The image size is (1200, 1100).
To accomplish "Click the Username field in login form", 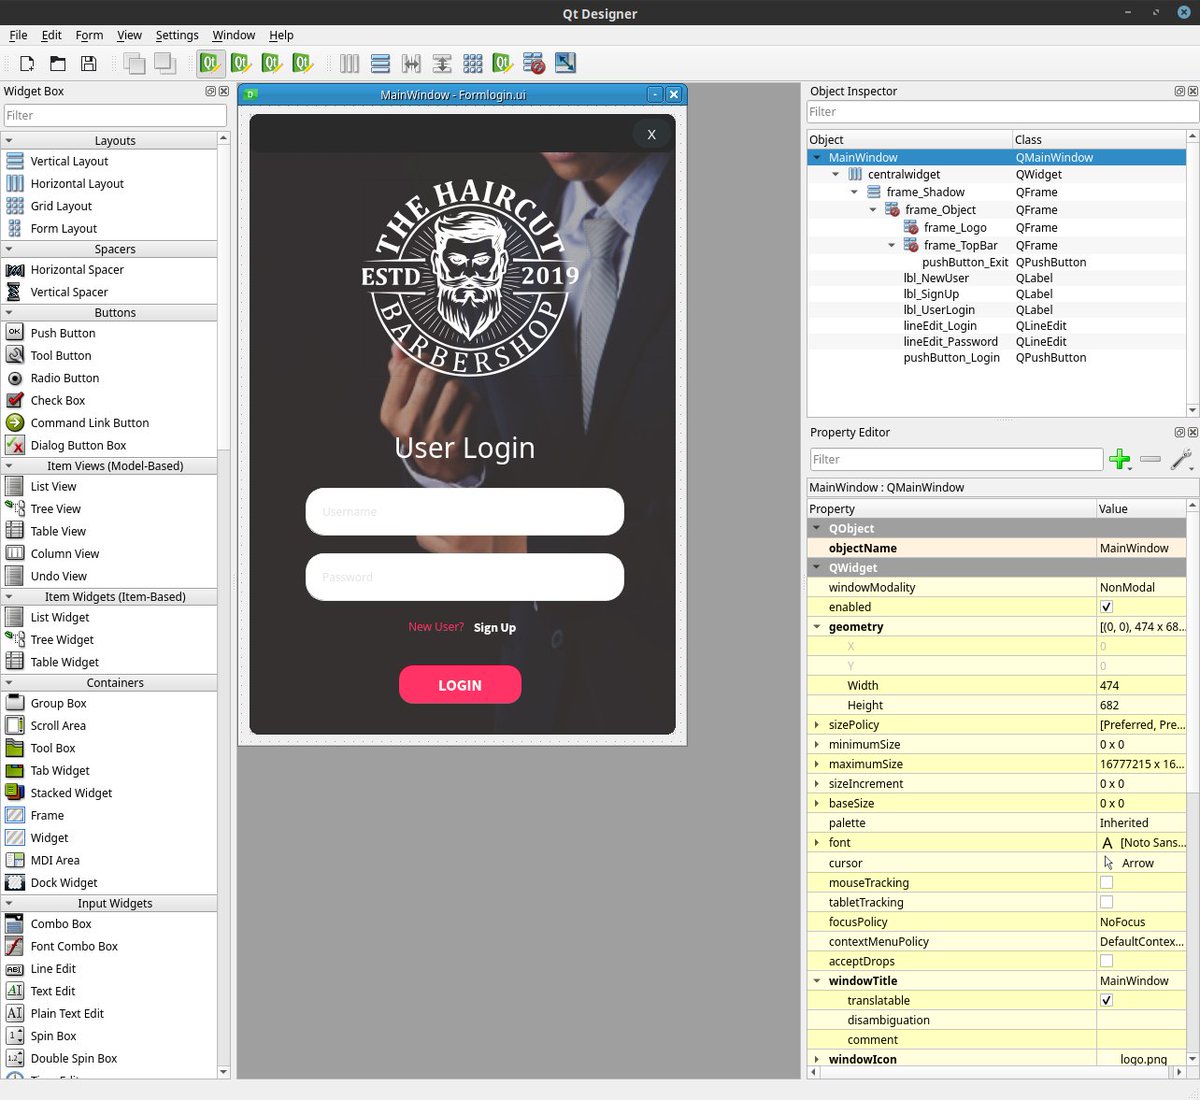I will pyautogui.click(x=465, y=512).
